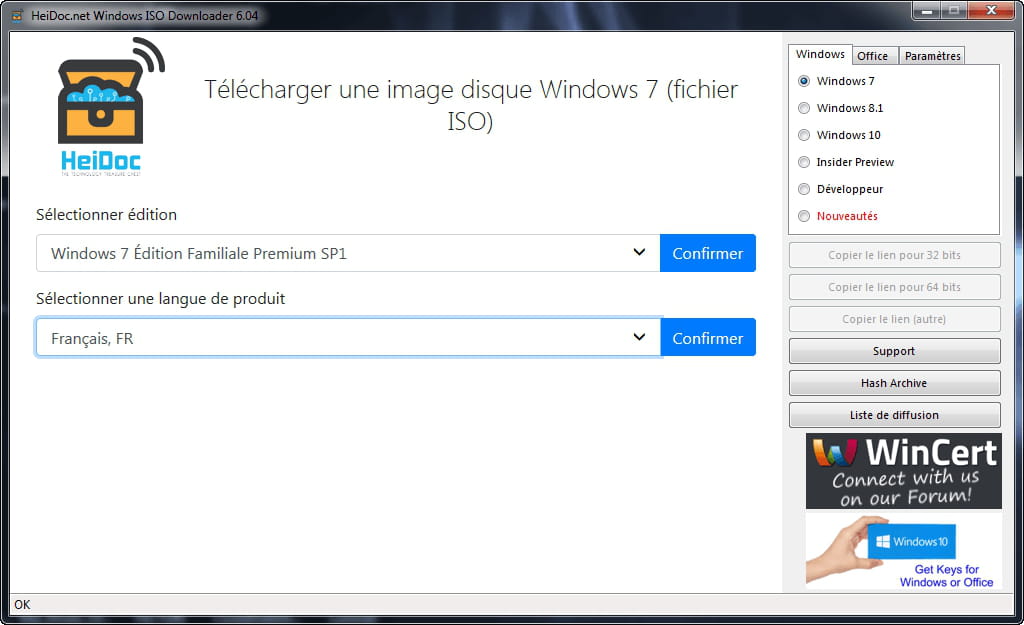
Task: Click the Get Keys for Windows or Office link
Action: [946, 576]
